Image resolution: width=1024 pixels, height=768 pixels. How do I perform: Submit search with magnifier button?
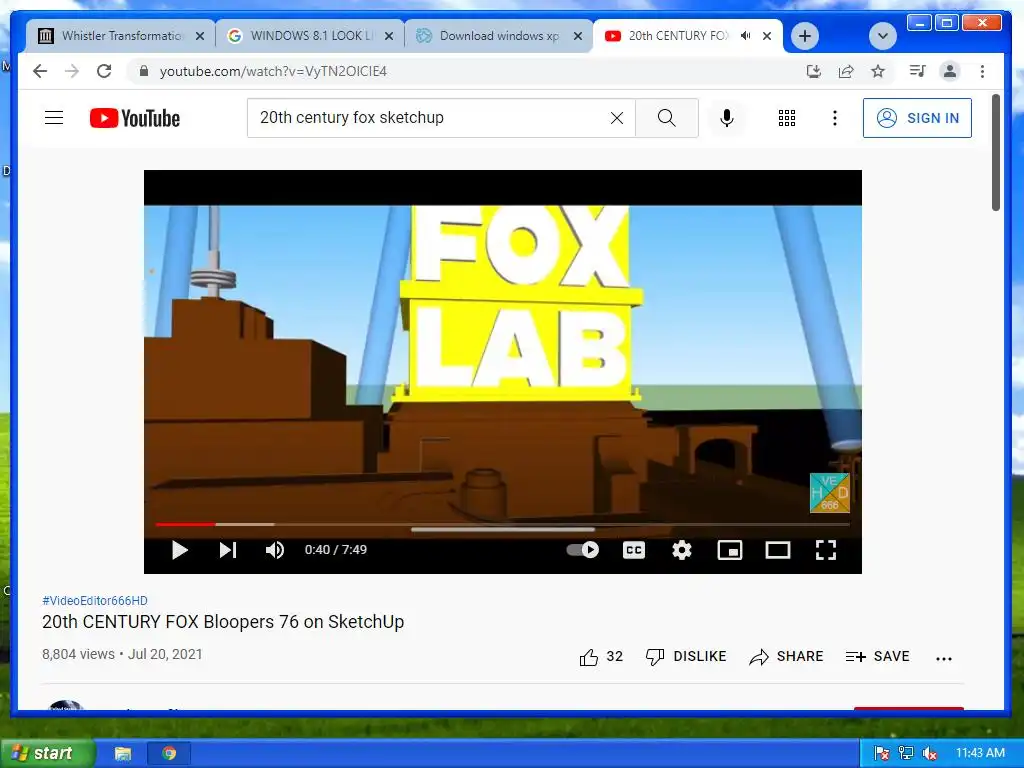666,118
